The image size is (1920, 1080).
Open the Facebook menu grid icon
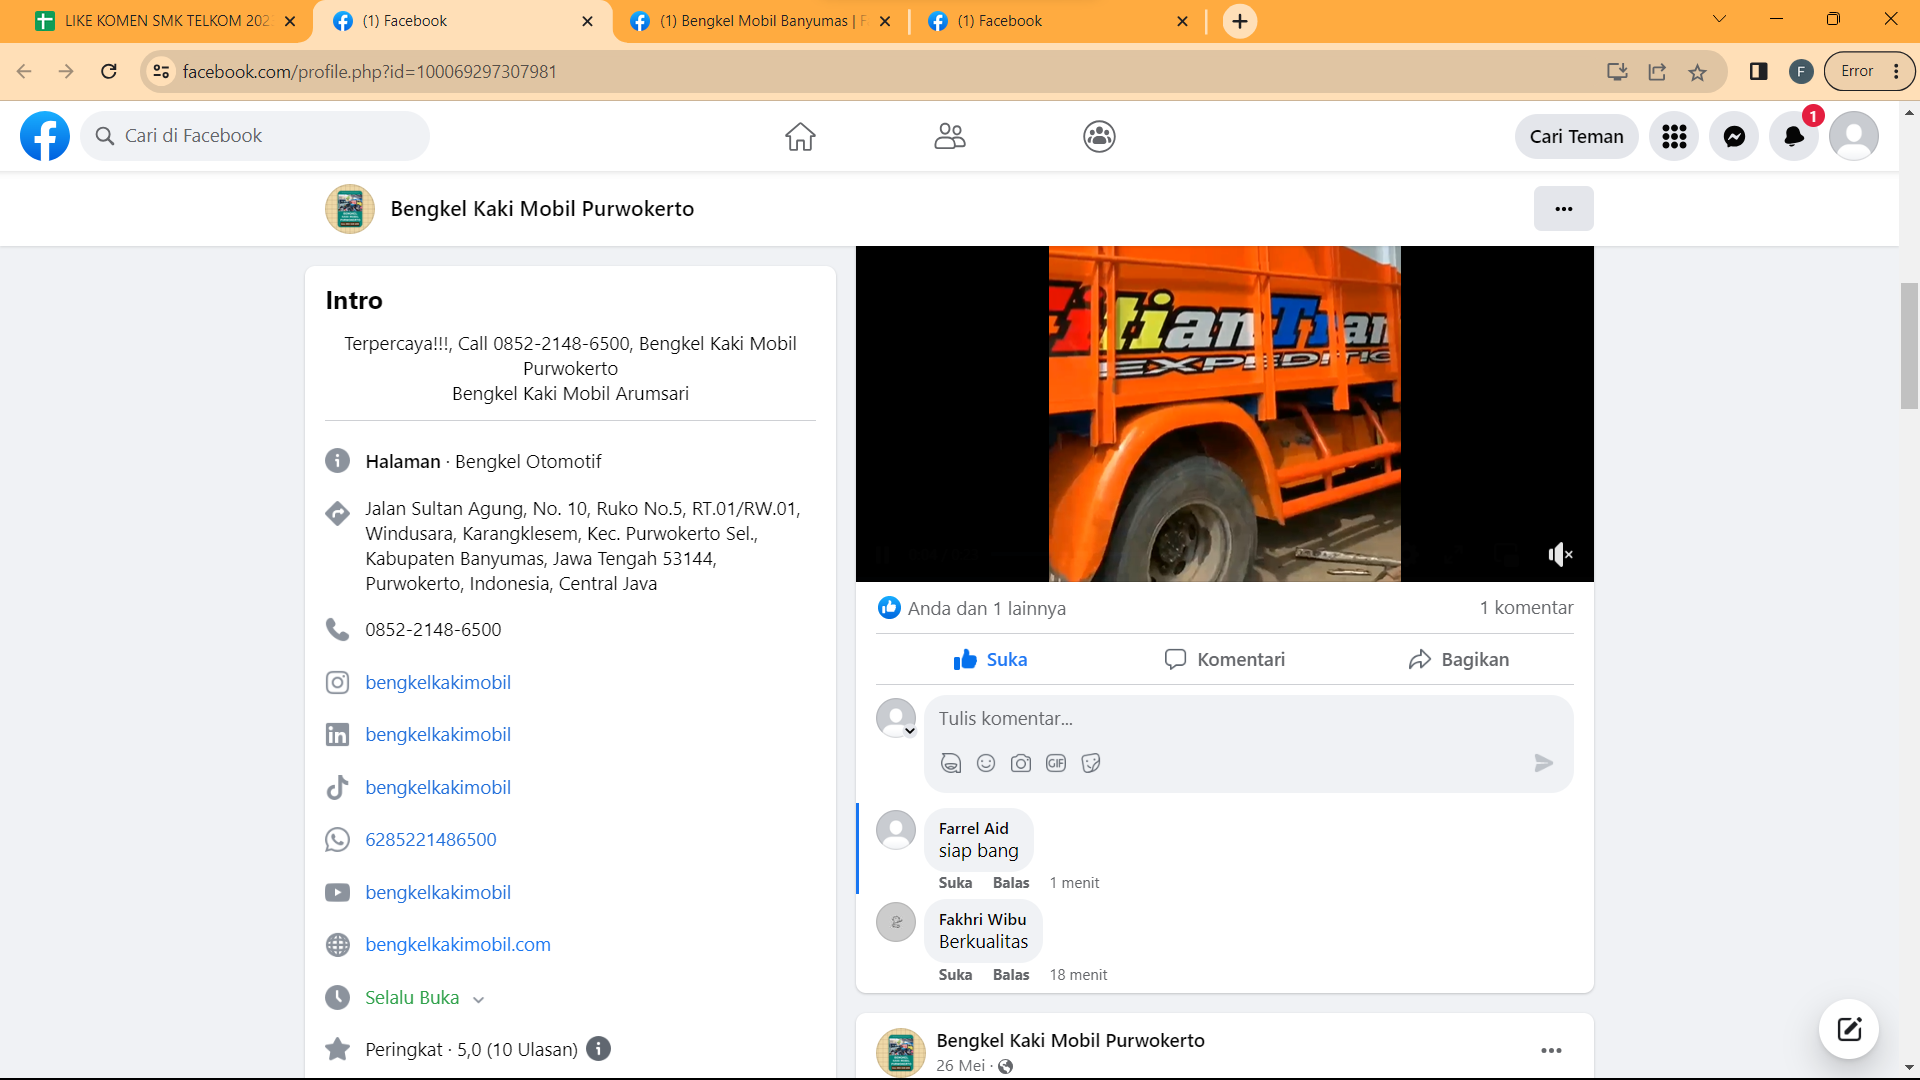tap(1674, 137)
